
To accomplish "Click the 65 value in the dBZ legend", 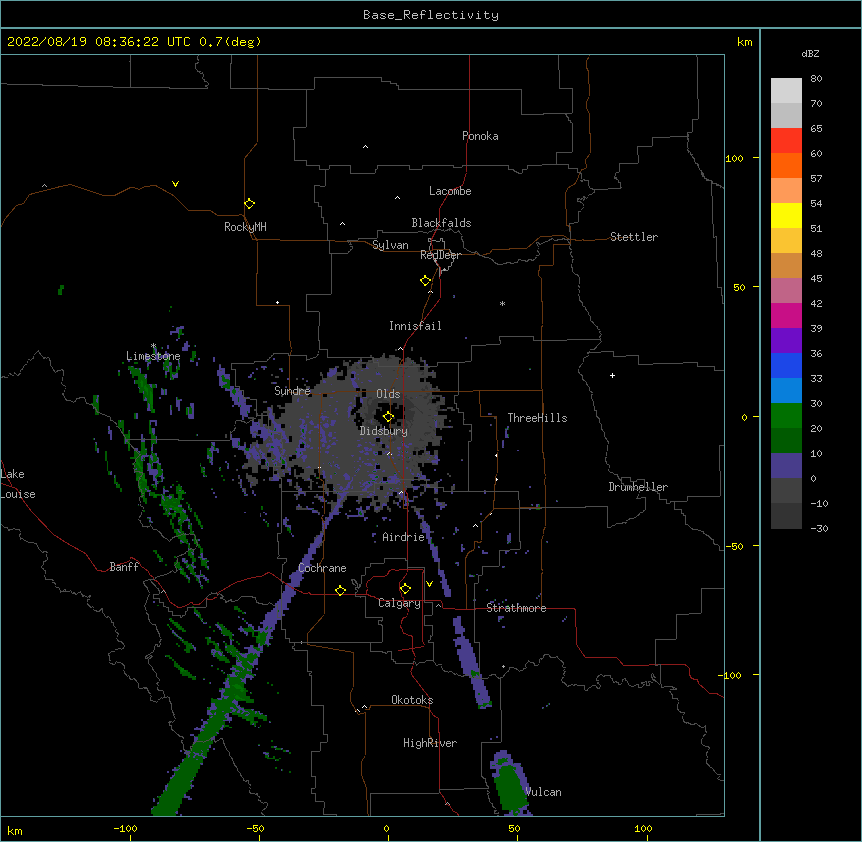I will [x=816, y=128].
